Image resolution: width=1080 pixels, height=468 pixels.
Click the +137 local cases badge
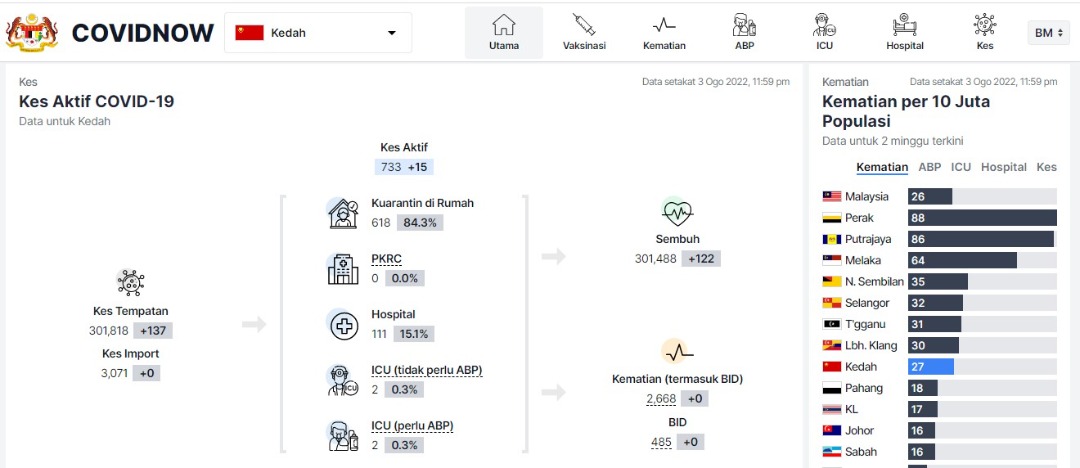point(153,331)
